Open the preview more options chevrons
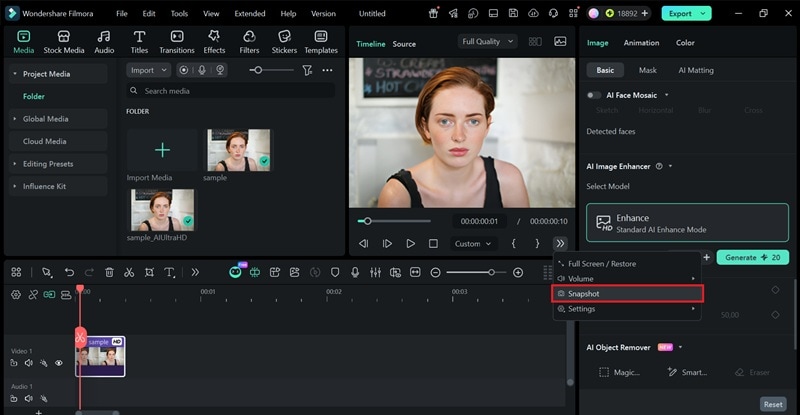Screen dimensions: 800x415 tap(560, 243)
